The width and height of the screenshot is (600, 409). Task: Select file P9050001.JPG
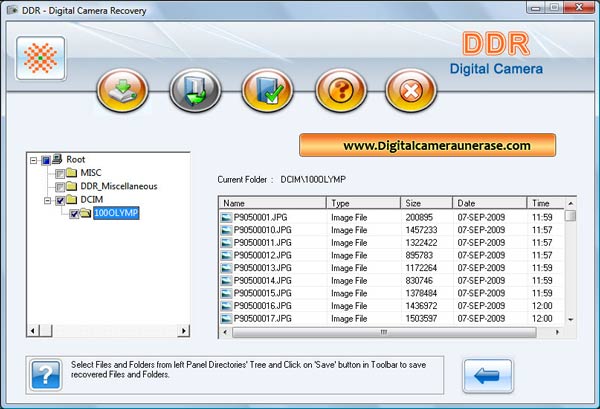[261, 217]
